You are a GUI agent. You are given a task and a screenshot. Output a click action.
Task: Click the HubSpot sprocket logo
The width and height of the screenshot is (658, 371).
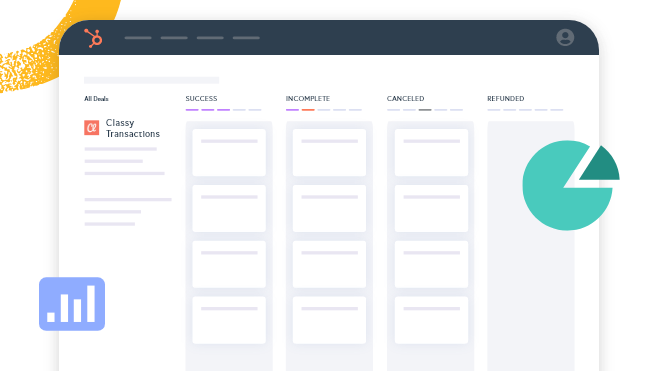(93, 38)
